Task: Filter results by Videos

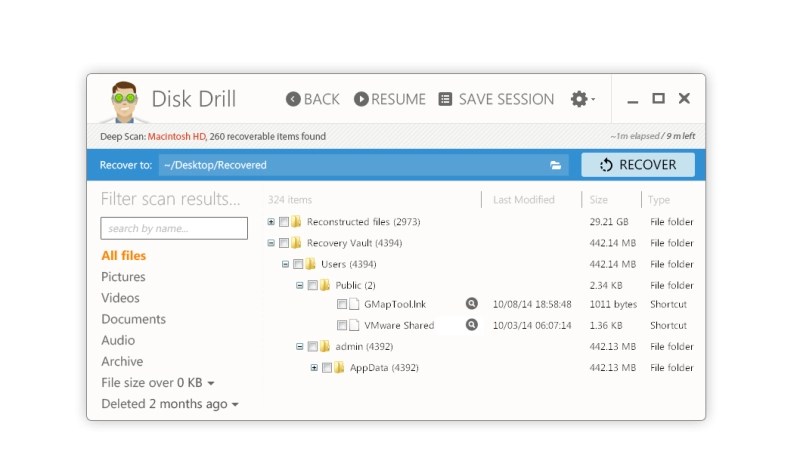Action: pos(120,298)
